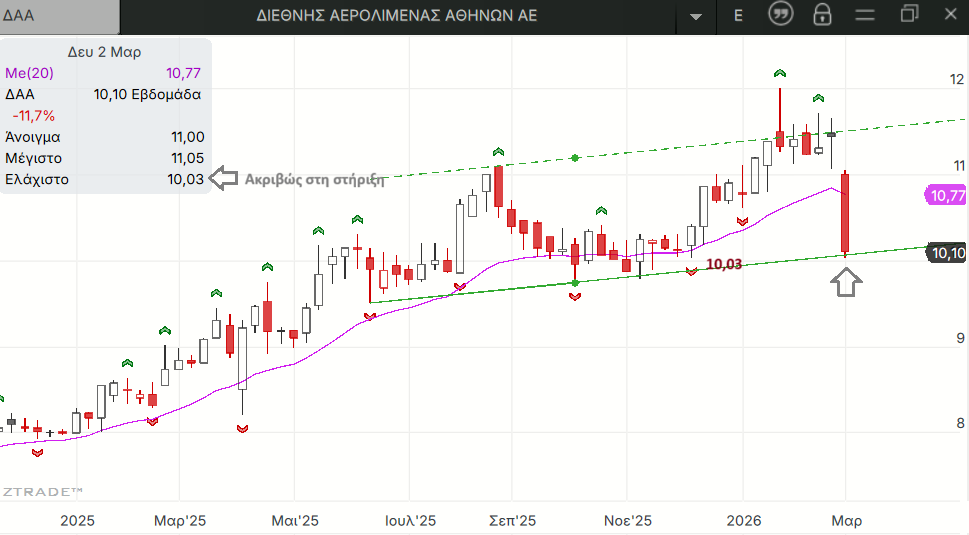The height and width of the screenshot is (535, 969).
Task: Click the large red last weekly candle
Action: pyautogui.click(x=846, y=213)
